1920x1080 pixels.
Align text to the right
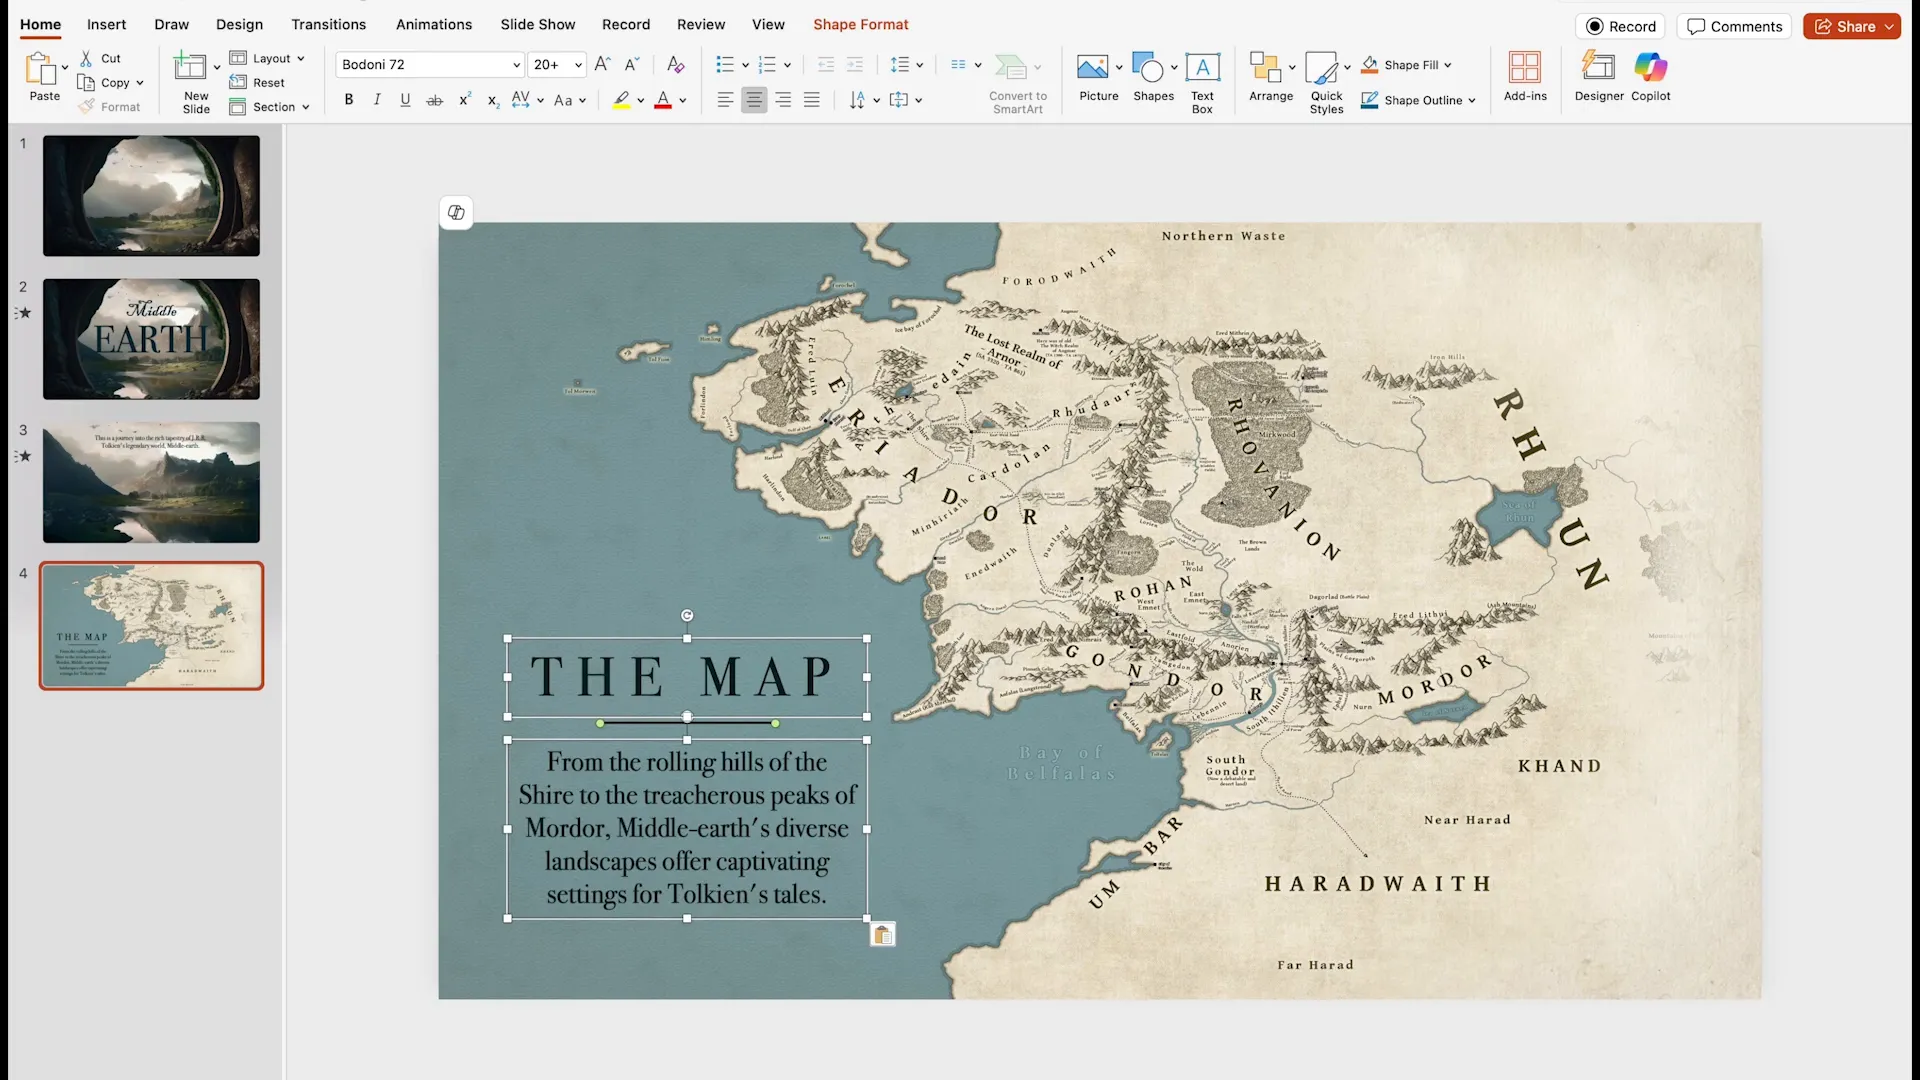[x=783, y=100]
